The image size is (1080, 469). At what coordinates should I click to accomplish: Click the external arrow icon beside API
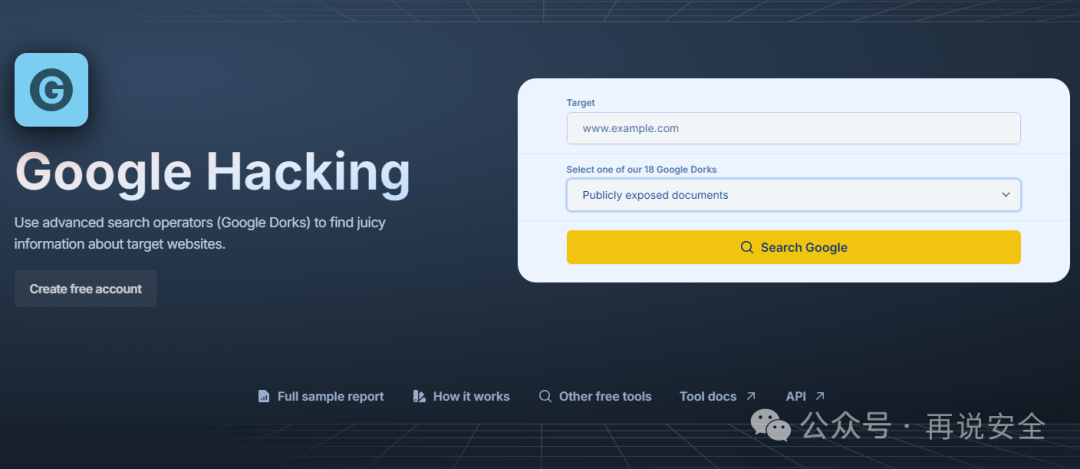pos(820,396)
